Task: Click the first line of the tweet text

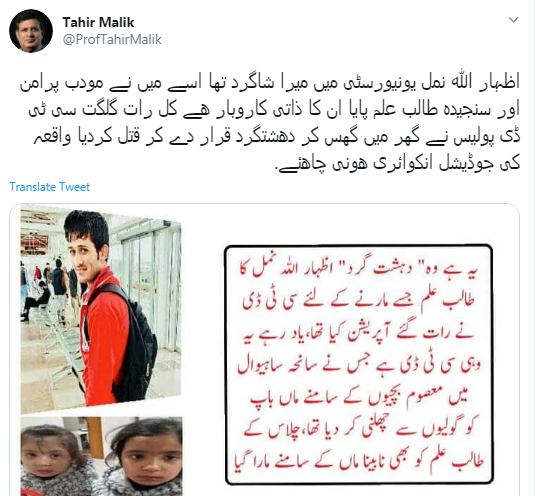Action: click(x=270, y=84)
